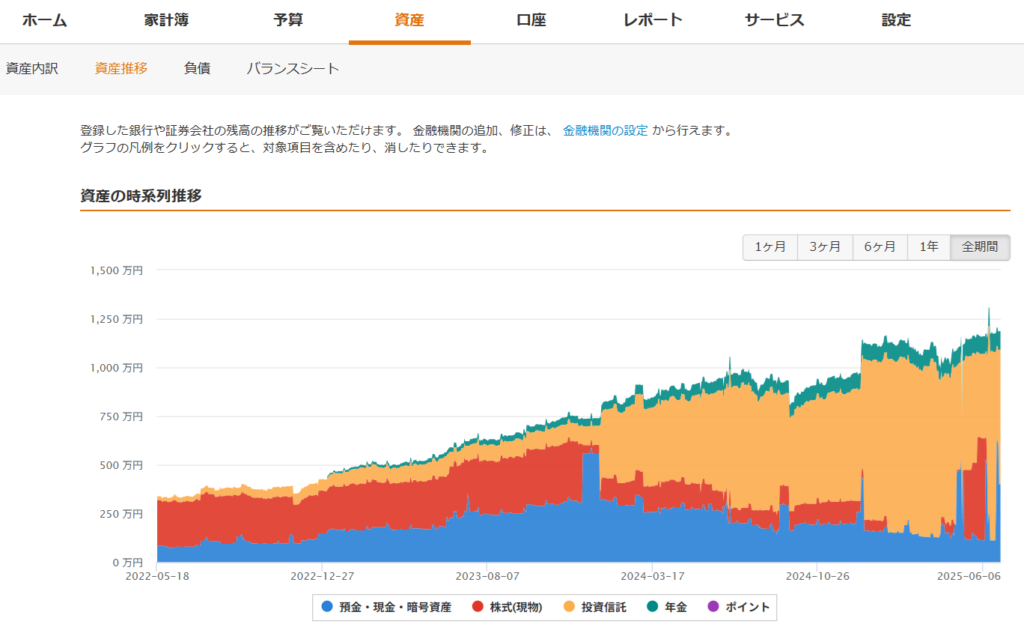Screen dimensions: 1024x624
Task: Toggle the green 年金 legend dot
Action: 652,606
